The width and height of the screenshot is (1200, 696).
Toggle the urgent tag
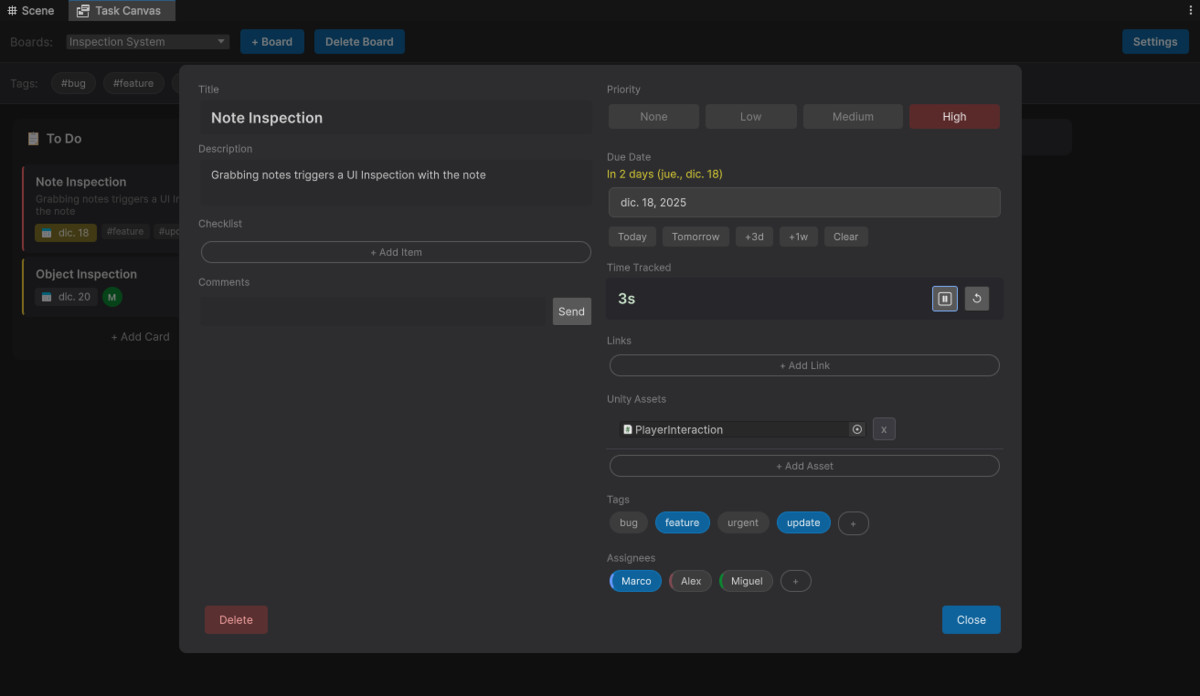pos(743,523)
